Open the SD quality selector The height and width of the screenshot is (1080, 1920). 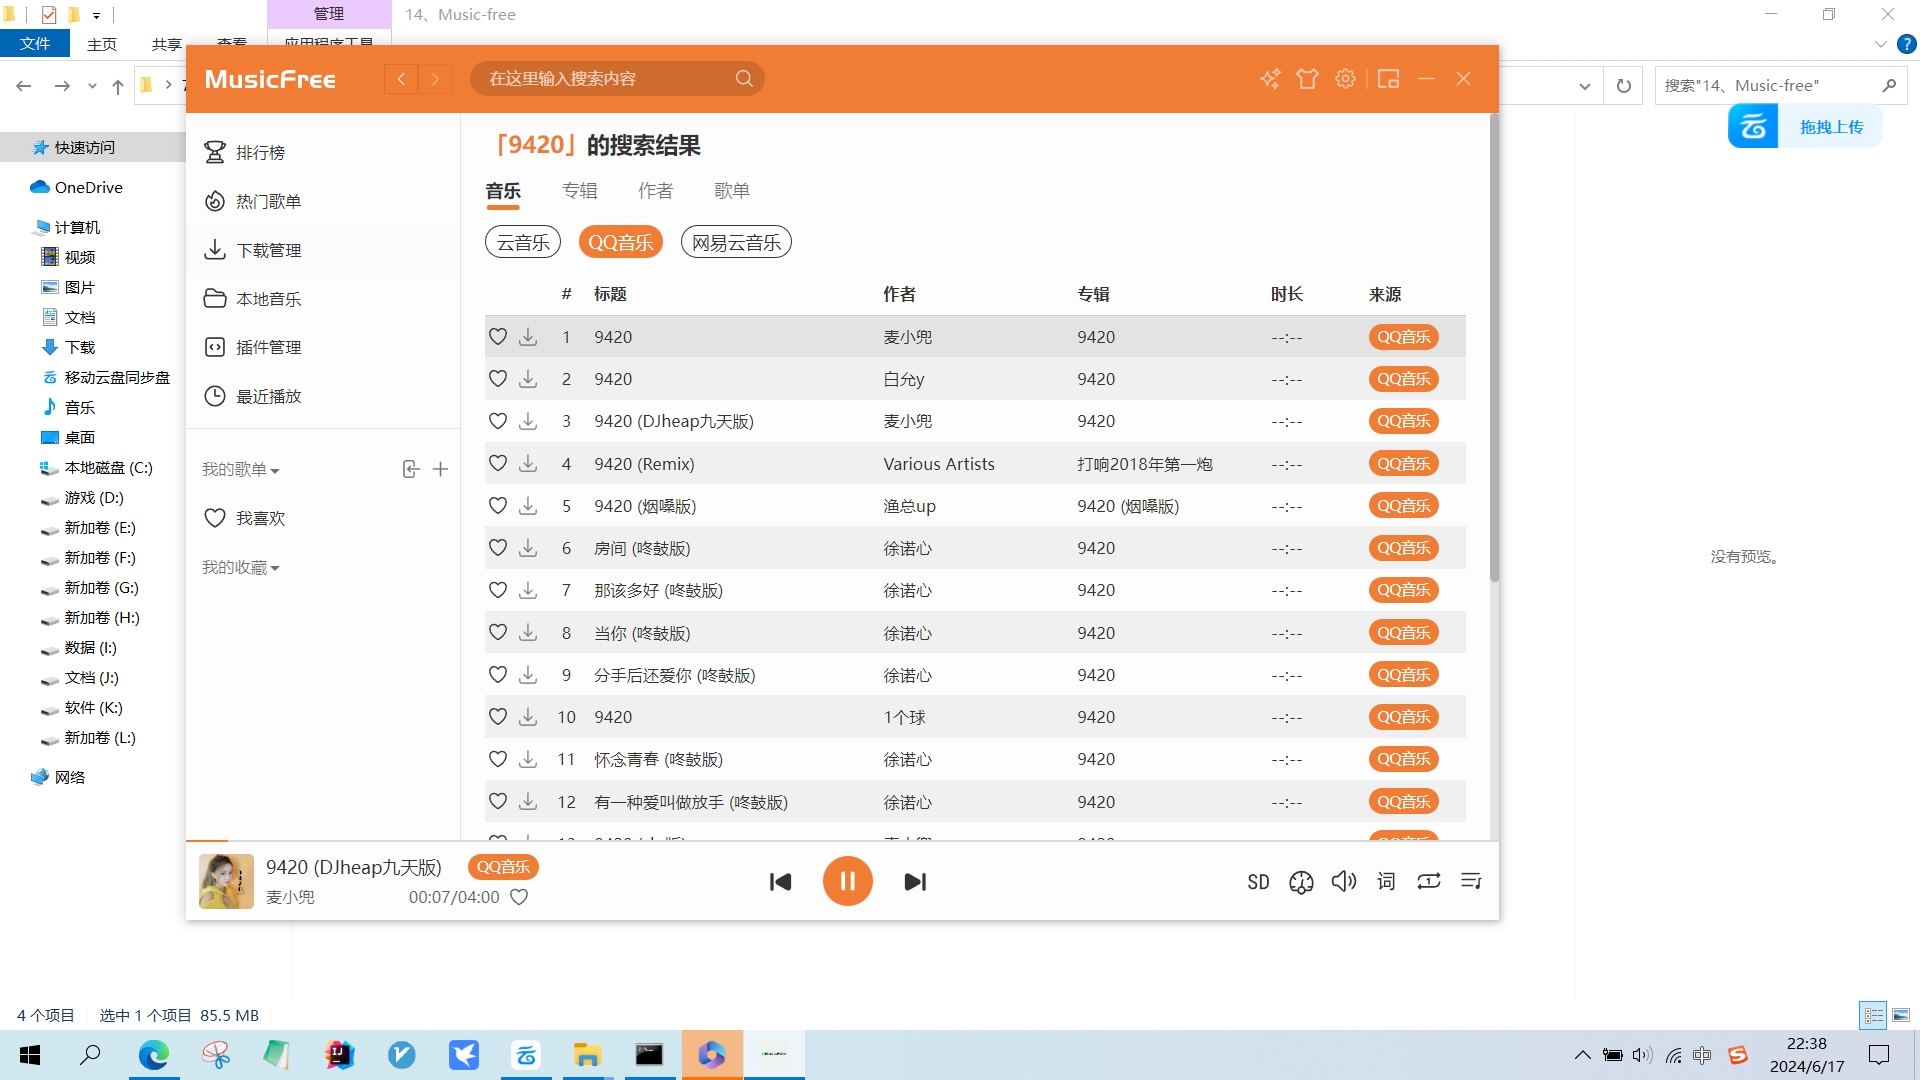click(x=1258, y=882)
